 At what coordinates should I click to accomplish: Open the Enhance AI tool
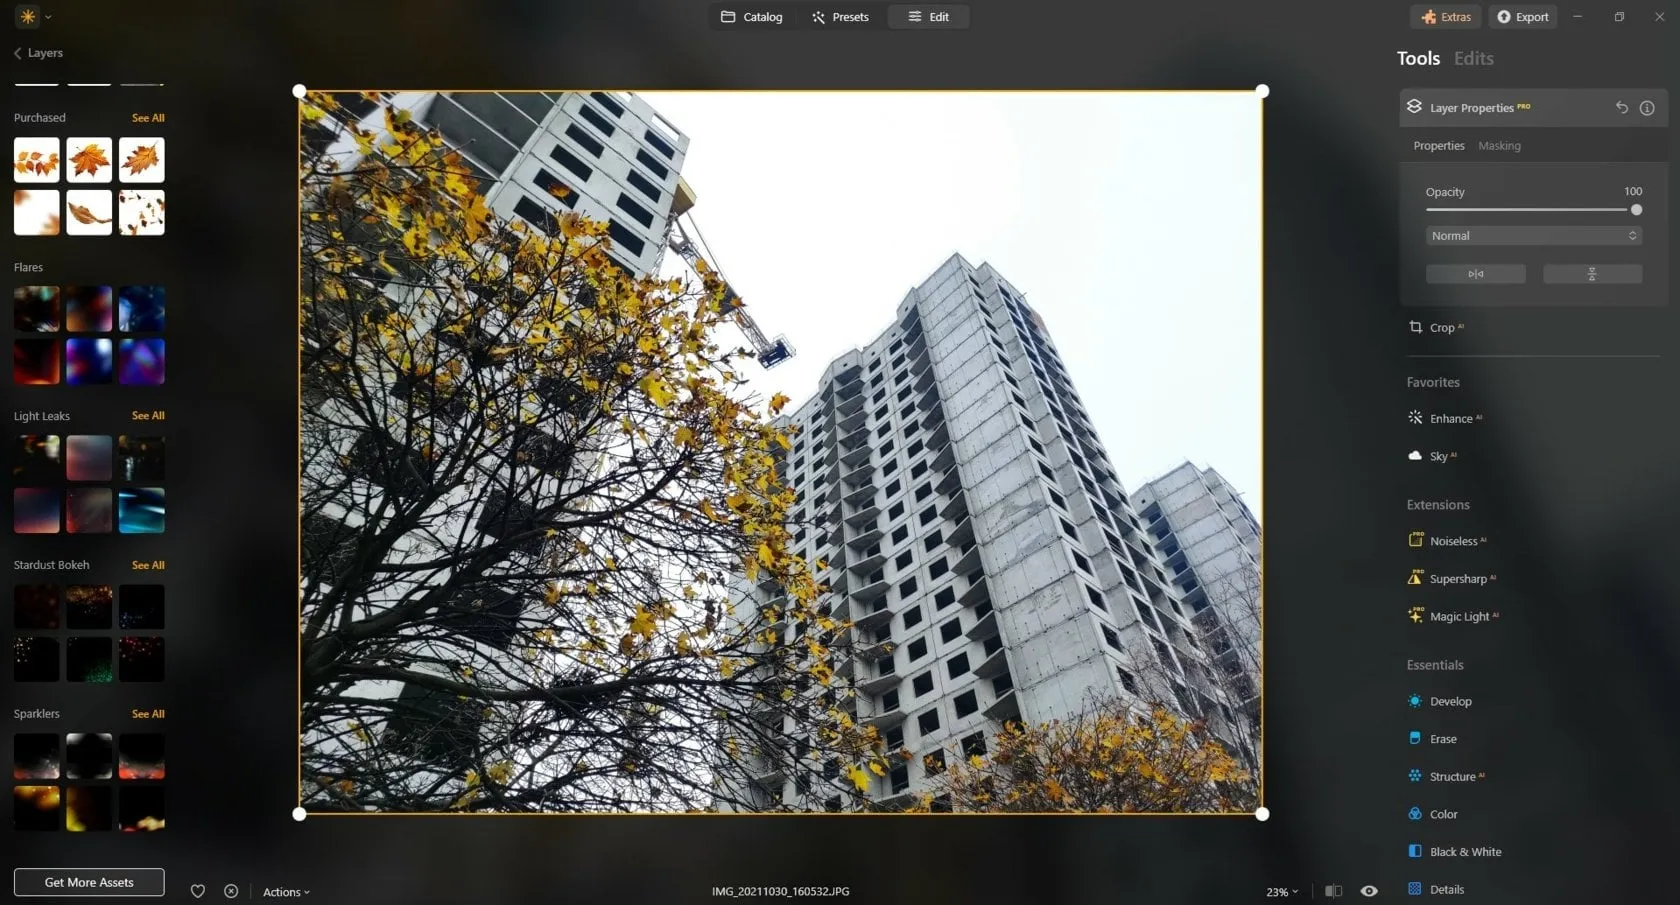pos(1450,419)
